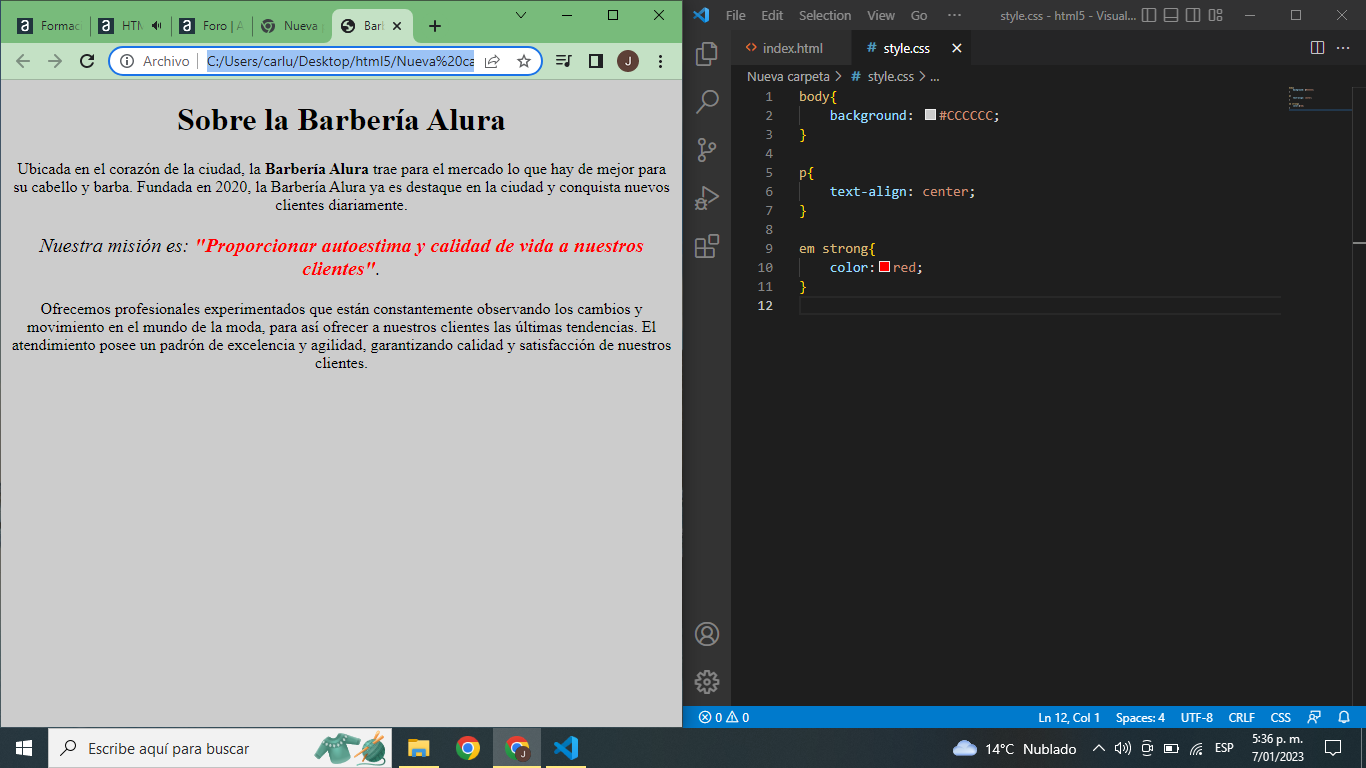Open the Go menu in VS Code
This screenshot has width=1366, height=768.
919,15
